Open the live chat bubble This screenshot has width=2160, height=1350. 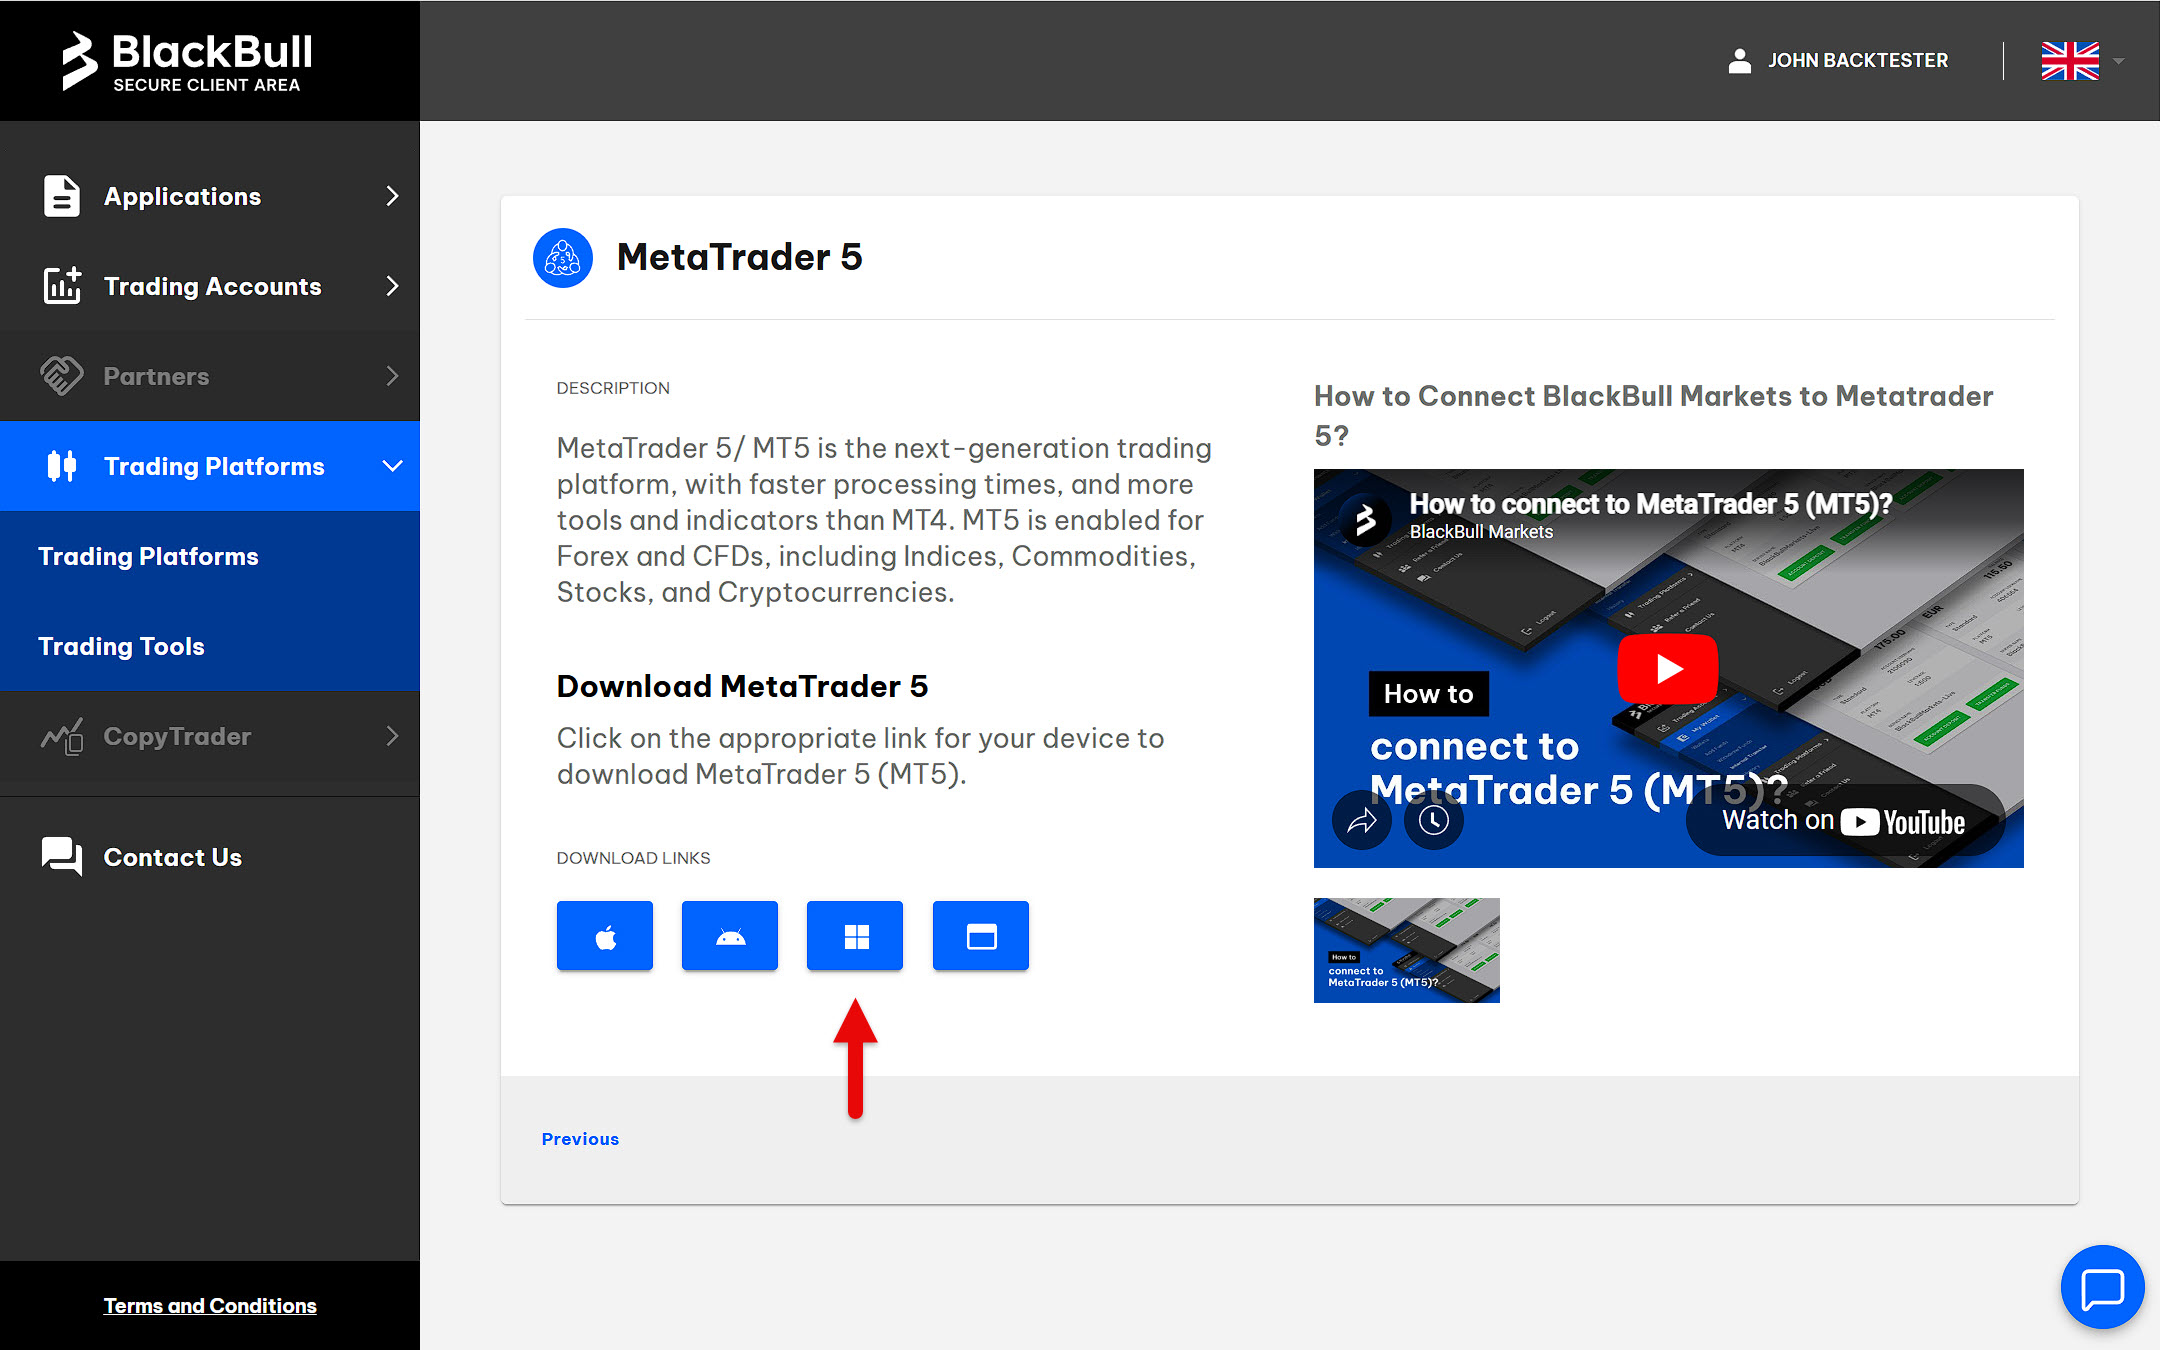click(x=2102, y=1287)
